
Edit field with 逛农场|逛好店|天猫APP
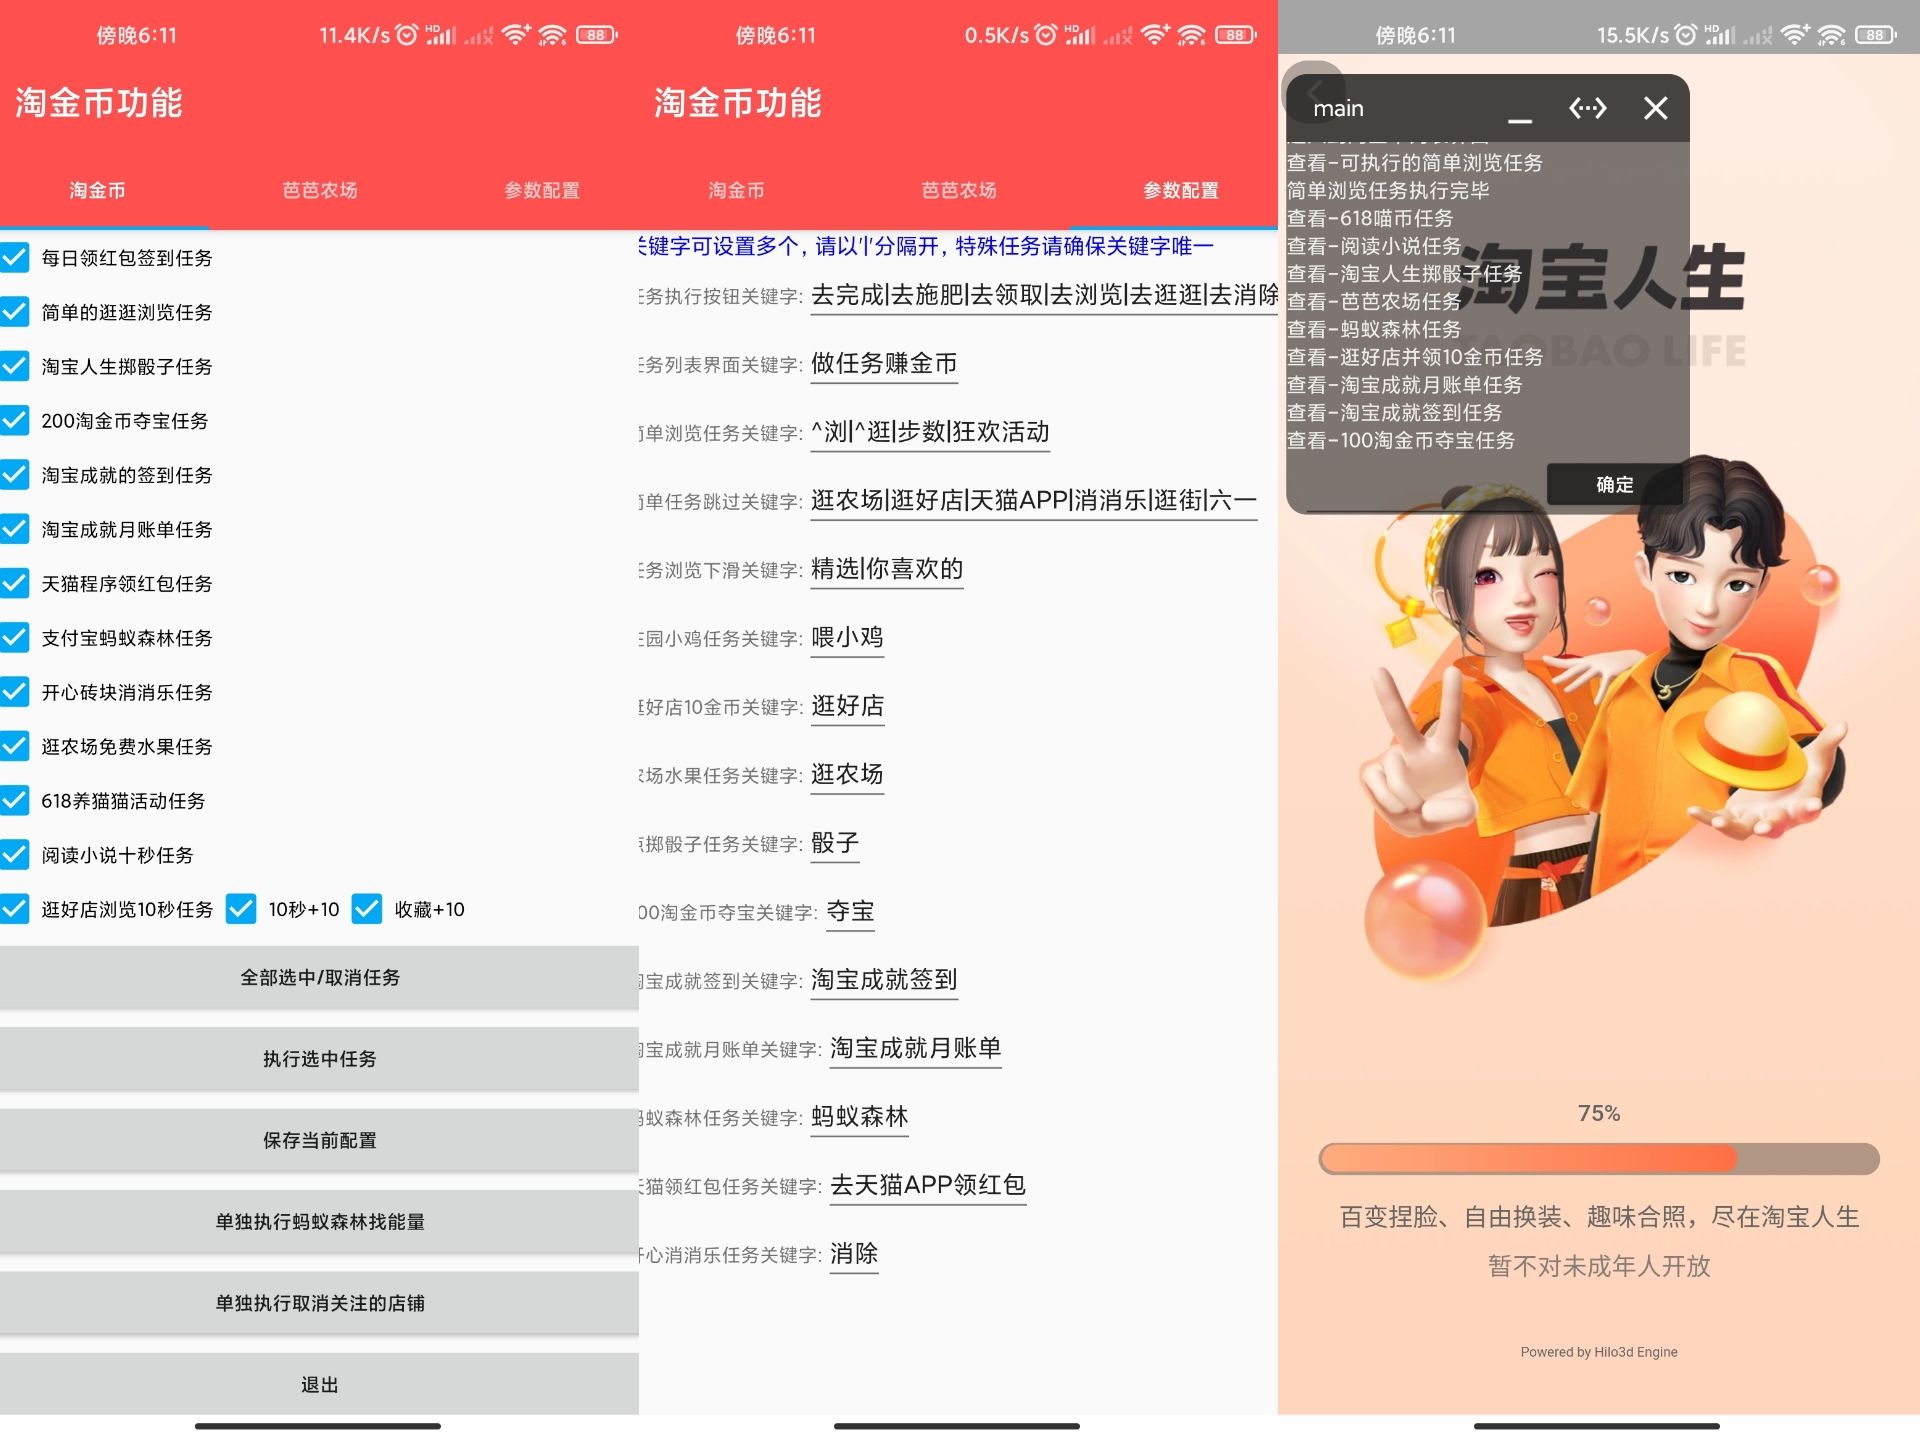pyautogui.click(x=1034, y=501)
